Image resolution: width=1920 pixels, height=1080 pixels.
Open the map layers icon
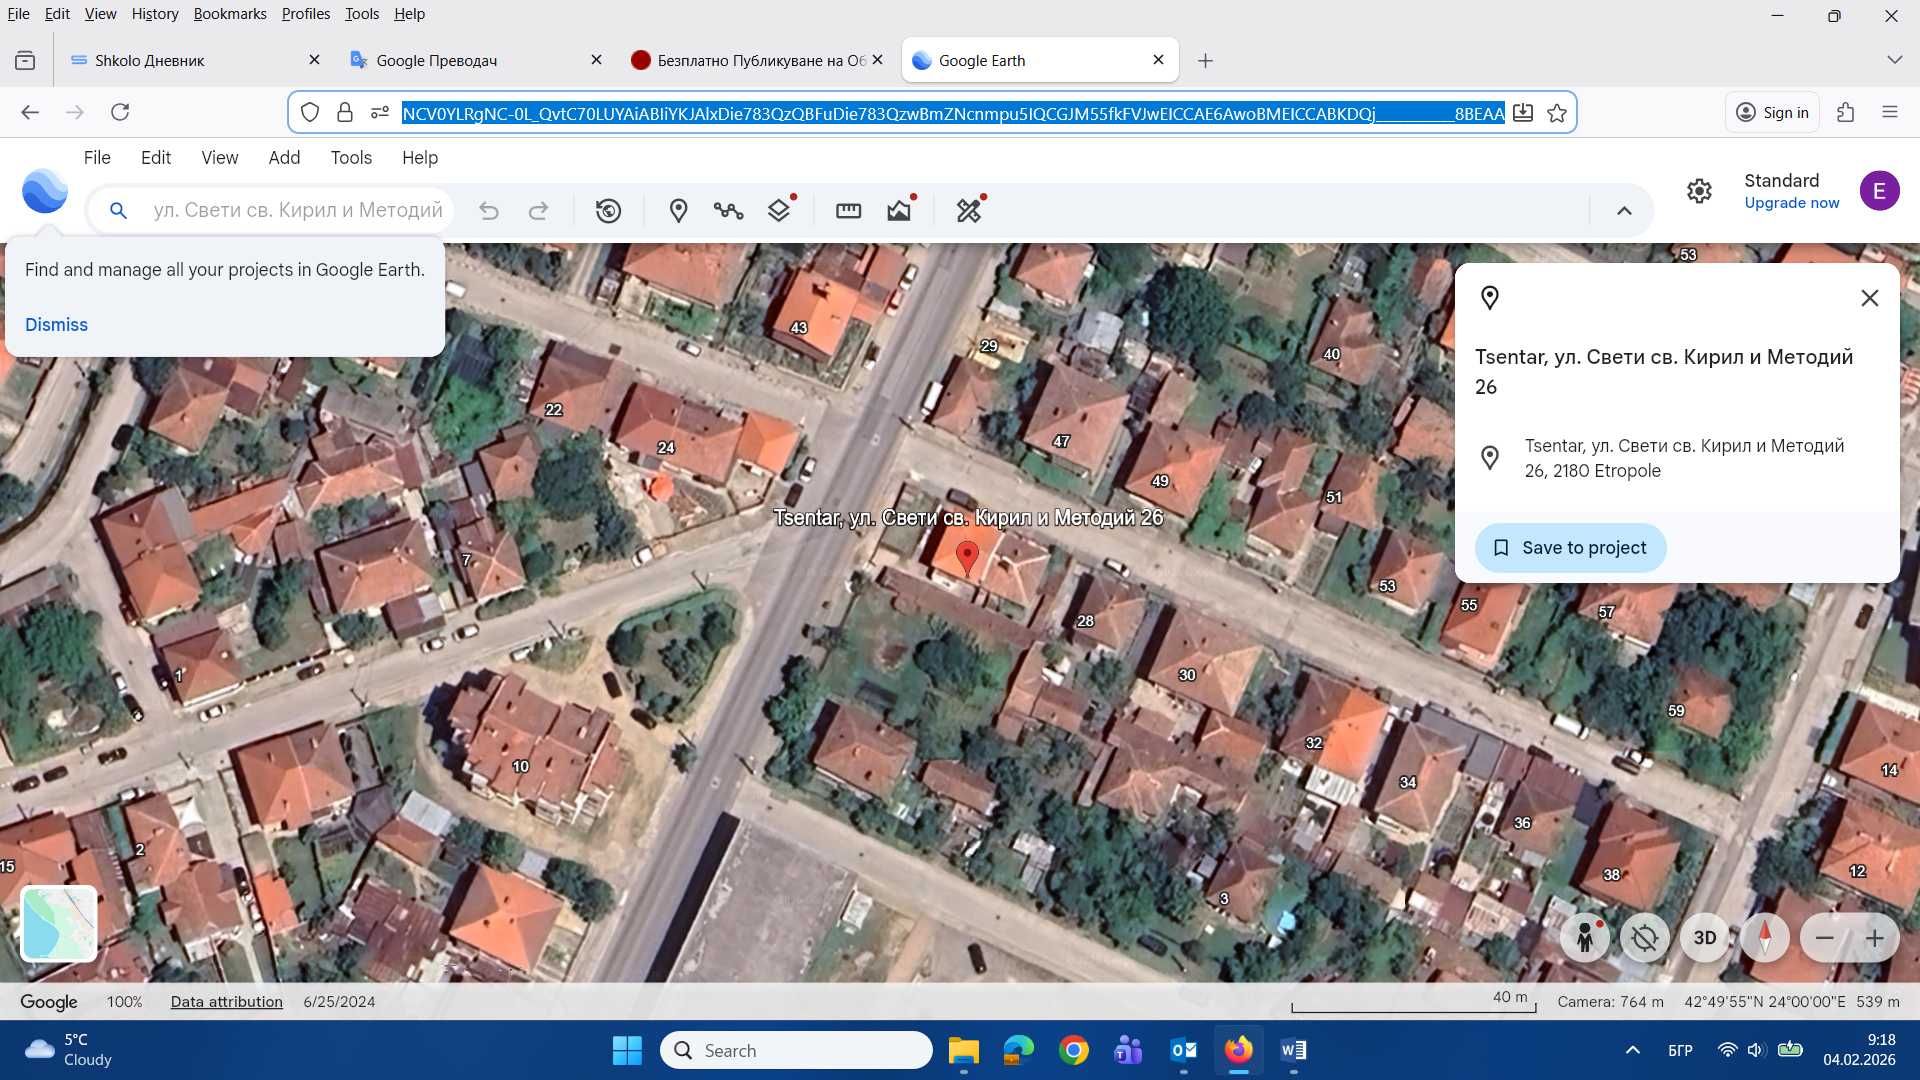point(779,211)
